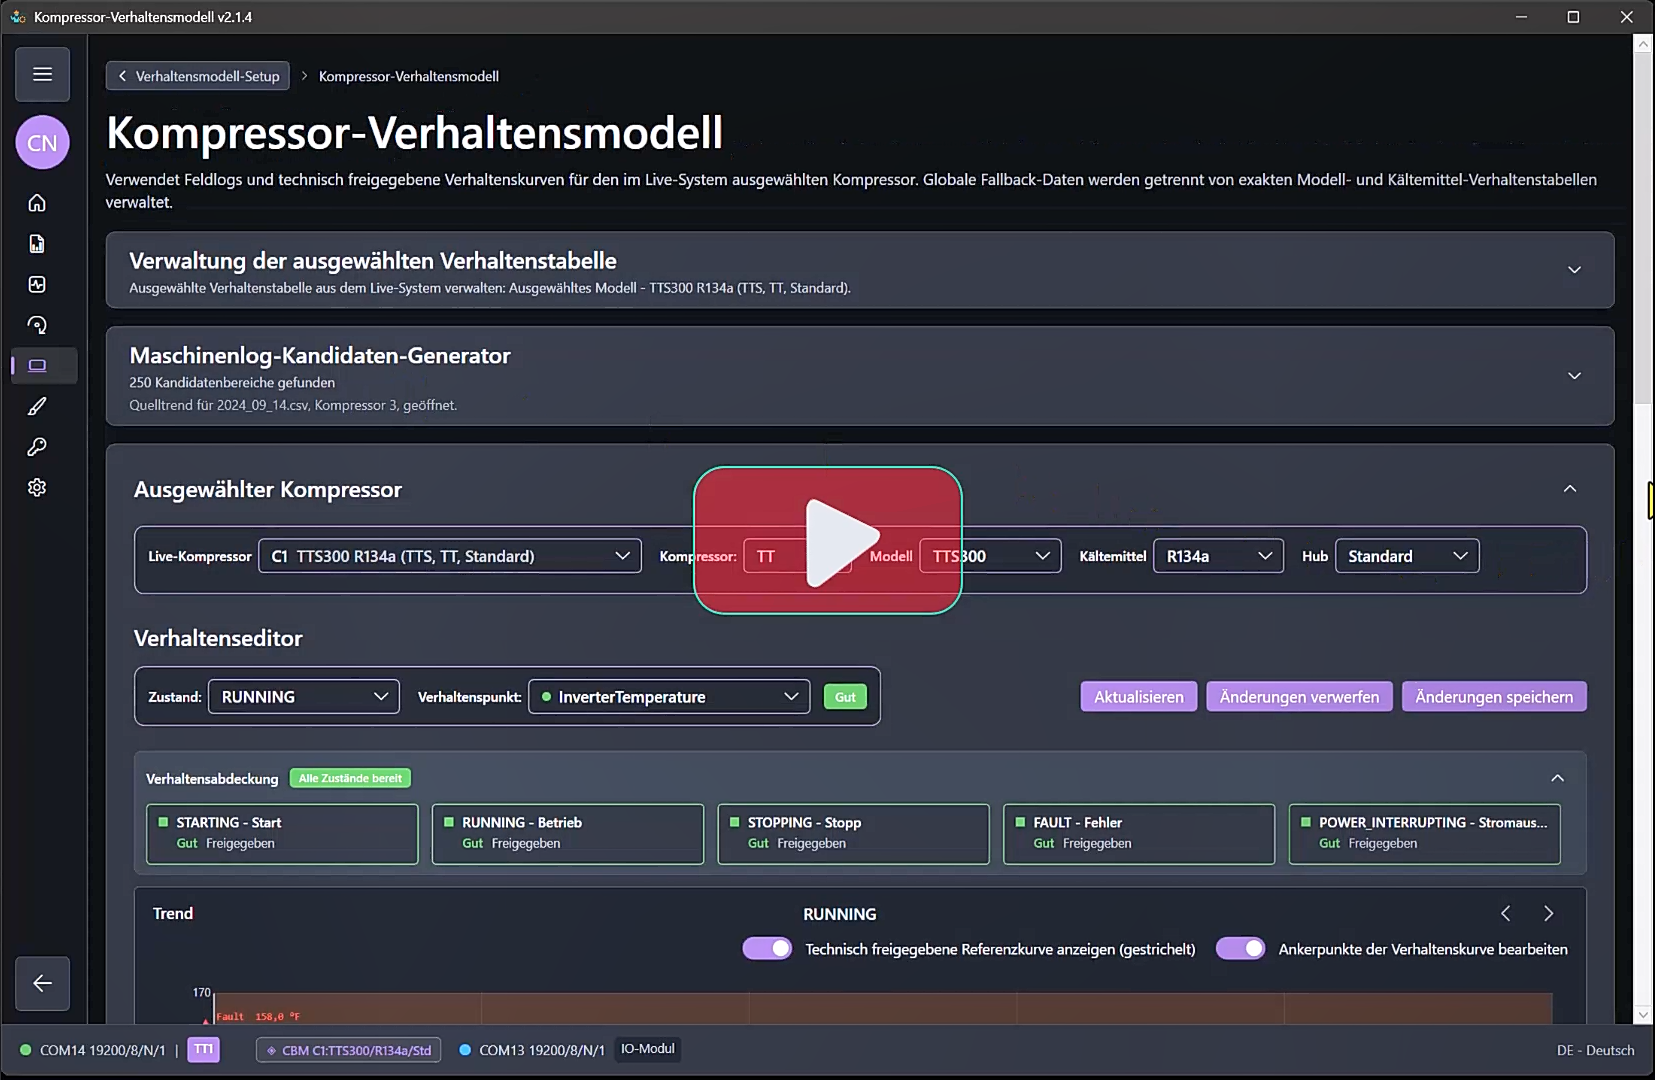
Task: Click Änderungen speichern button
Action: click(x=1494, y=697)
